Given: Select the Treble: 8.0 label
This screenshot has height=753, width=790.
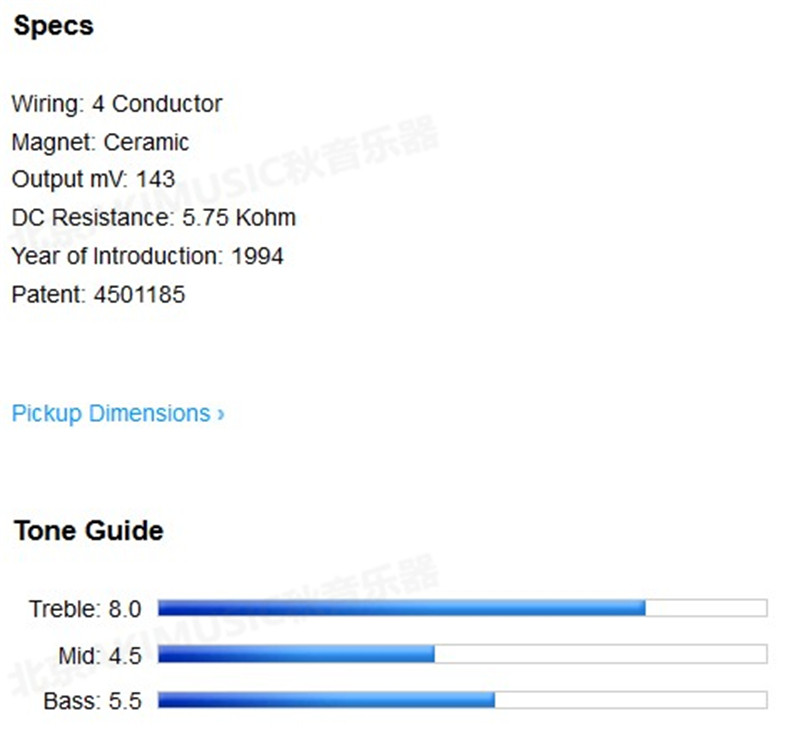Looking at the screenshot, I should [x=85, y=609].
